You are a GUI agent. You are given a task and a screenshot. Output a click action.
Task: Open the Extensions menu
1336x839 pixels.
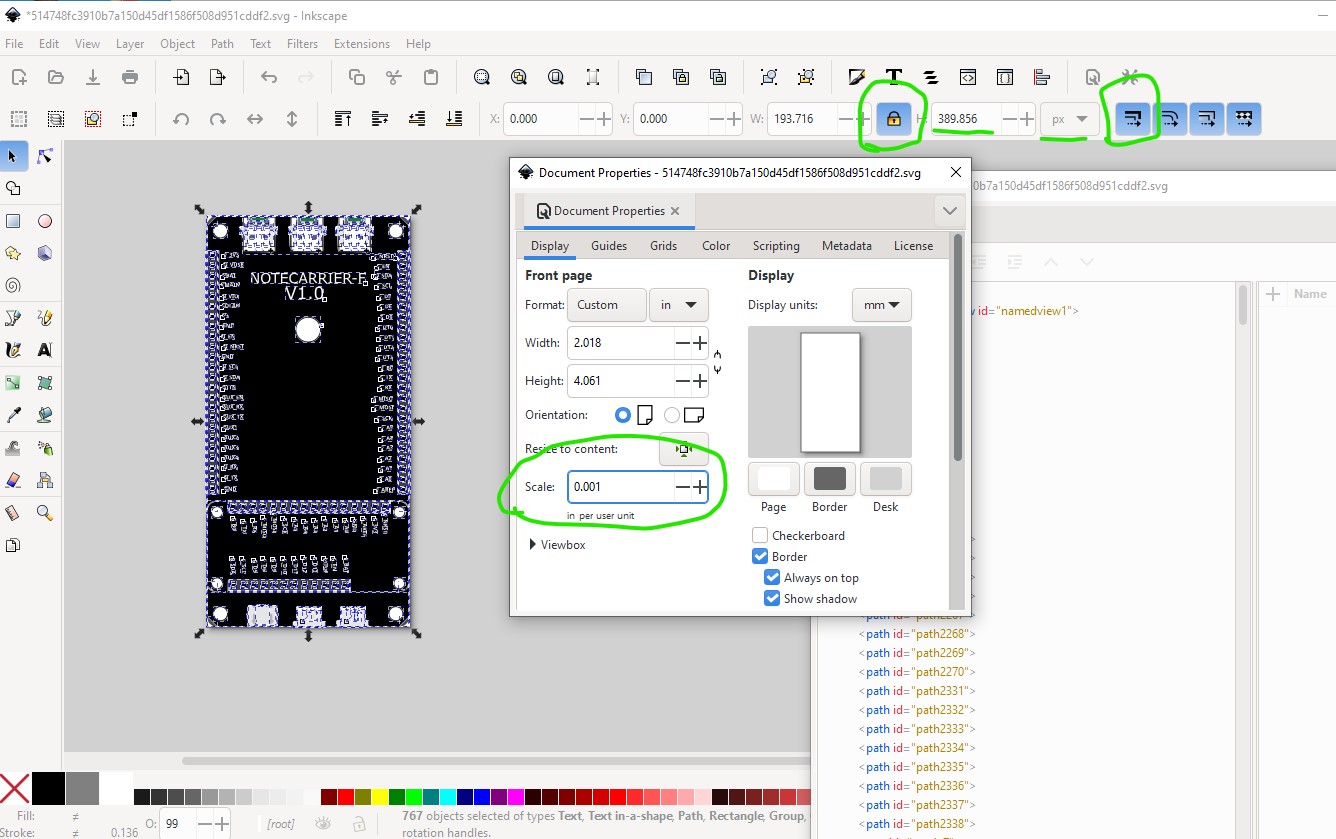(362, 44)
